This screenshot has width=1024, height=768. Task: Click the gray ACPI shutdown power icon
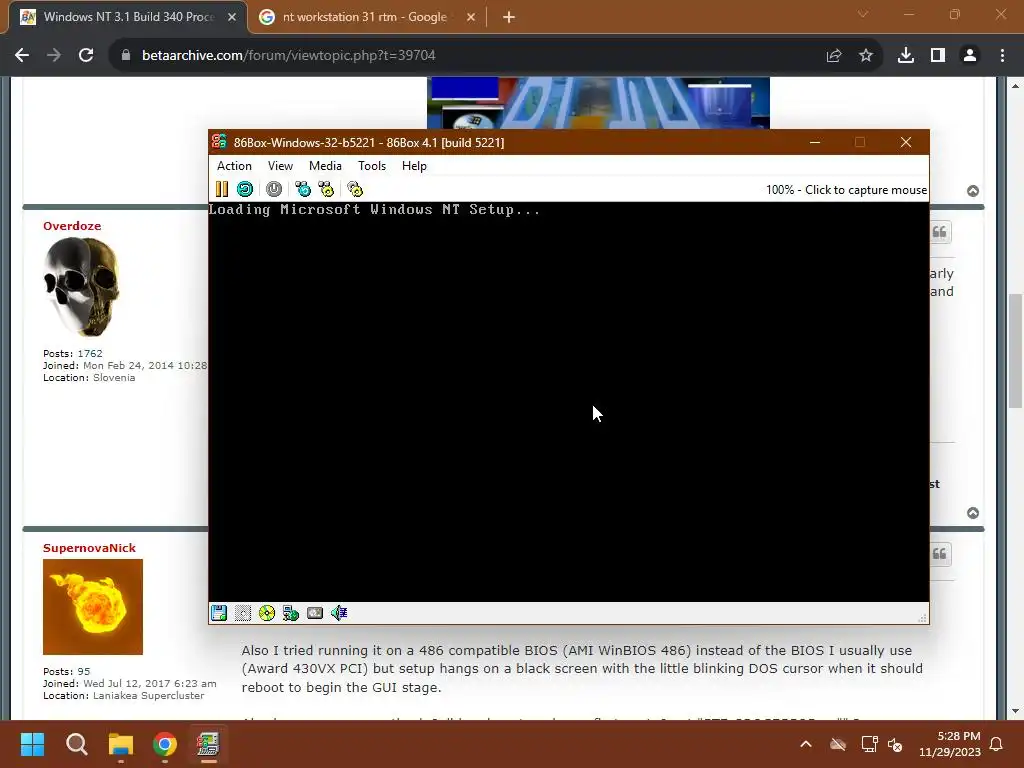(x=274, y=189)
